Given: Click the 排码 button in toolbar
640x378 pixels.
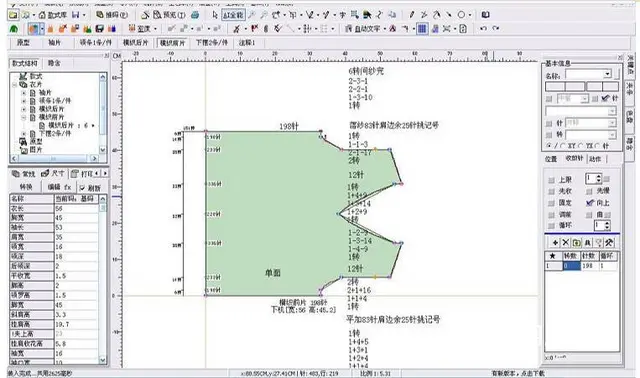Looking at the screenshot, I should click(112, 15).
